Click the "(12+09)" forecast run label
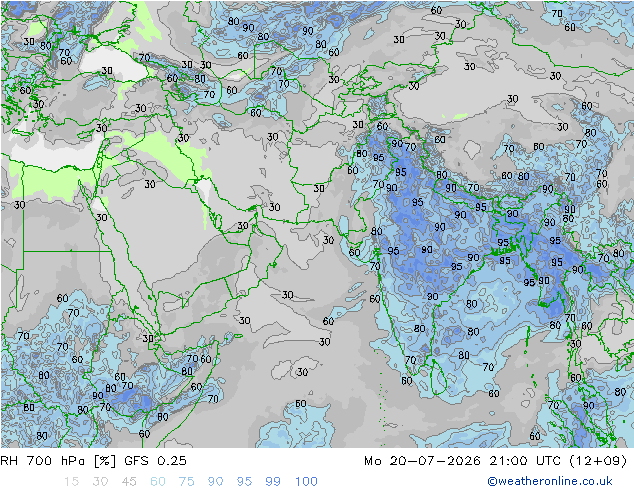The height and width of the screenshot is (490, 634). pyautogui.click(x=598, y=461)
